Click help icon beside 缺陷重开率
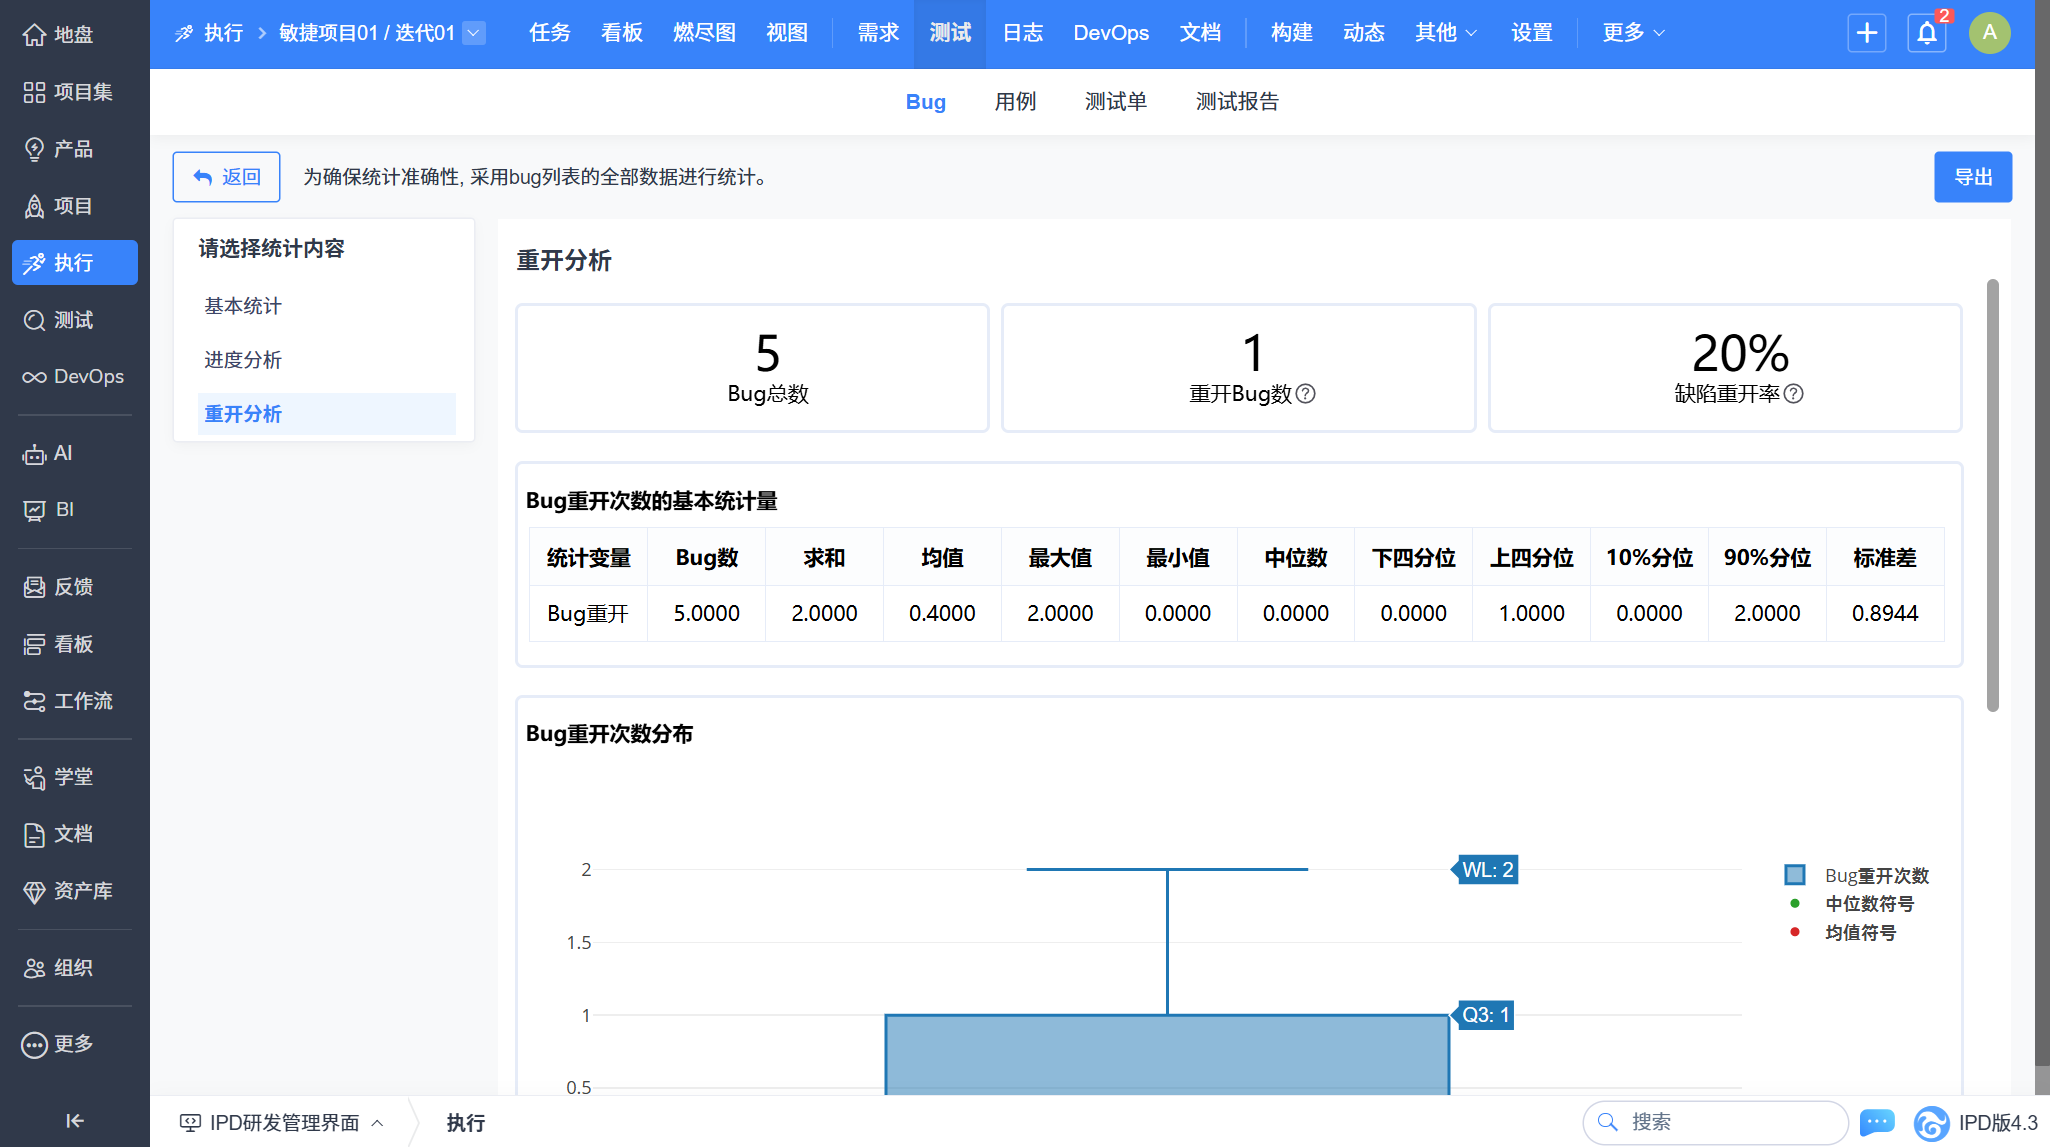 point(1794,394)
